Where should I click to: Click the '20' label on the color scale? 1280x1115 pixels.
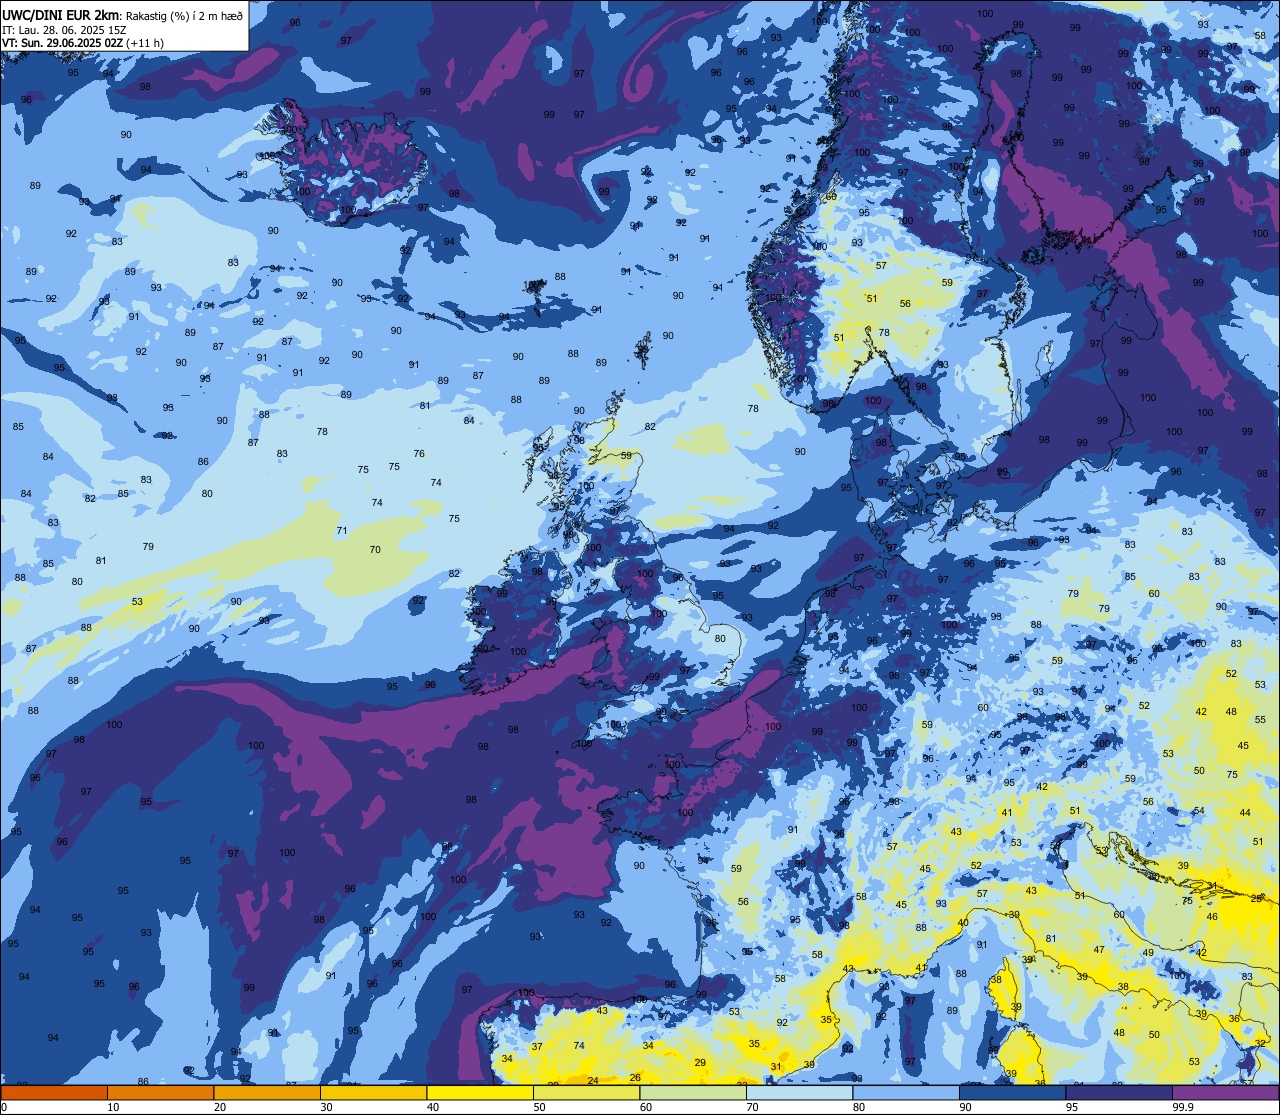(220, 1107)
